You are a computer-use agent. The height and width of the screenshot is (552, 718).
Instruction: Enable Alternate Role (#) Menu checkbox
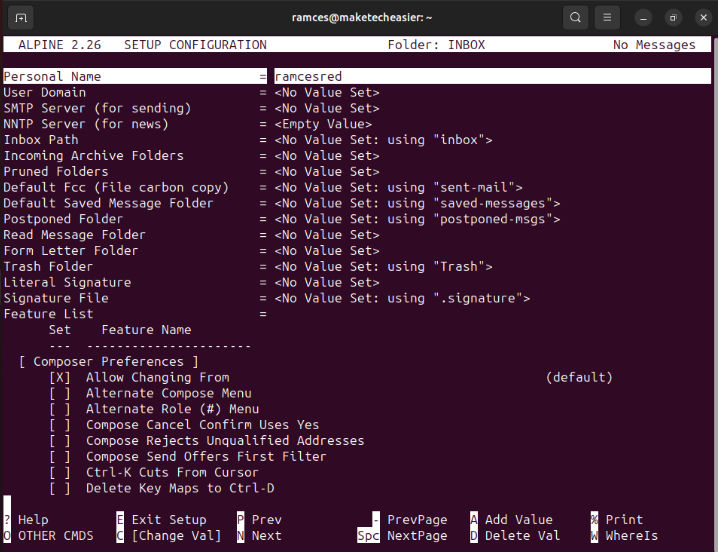[x=60, y=409]
